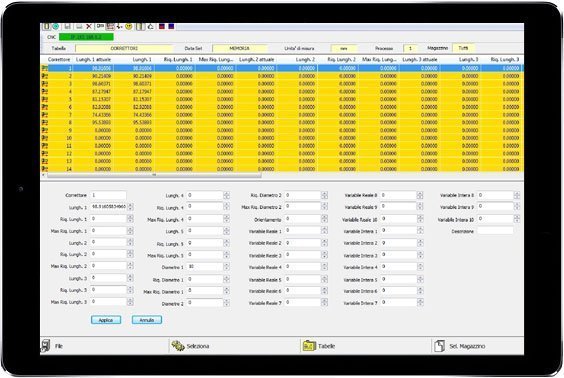
Task: Click the Max Riq. Lungh. 3 input field
Action: click(x=108, y=302)
